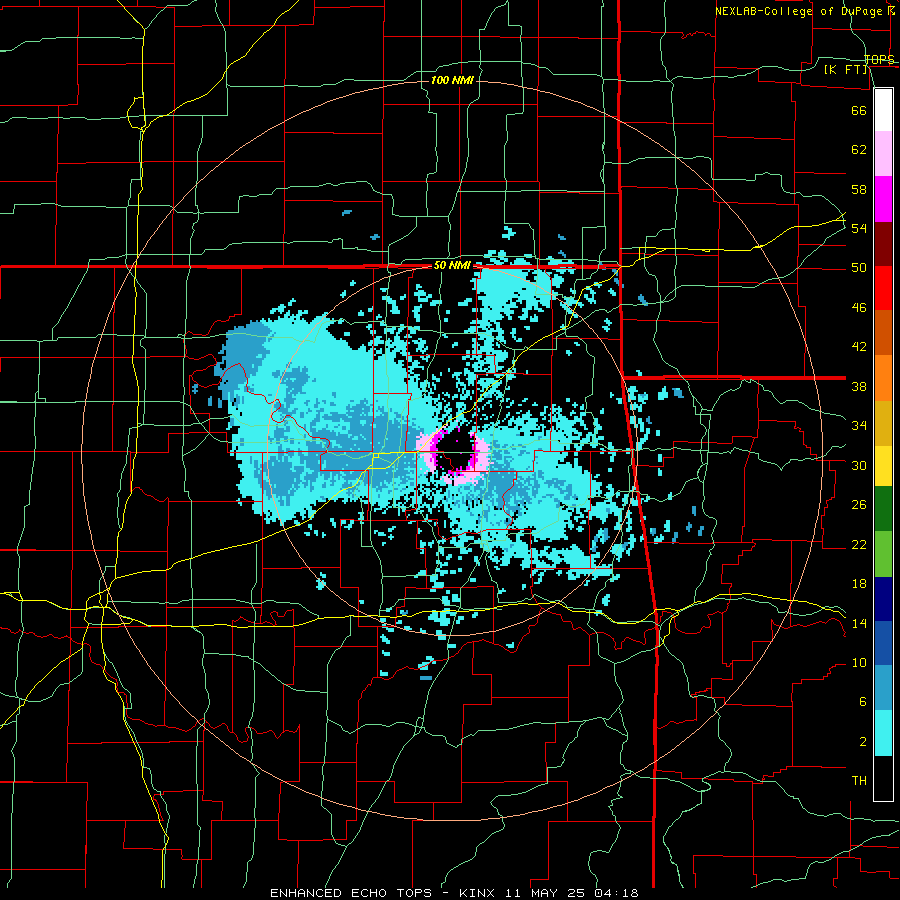
Task: Click the 58 legend value
Action: coord(859,189)
